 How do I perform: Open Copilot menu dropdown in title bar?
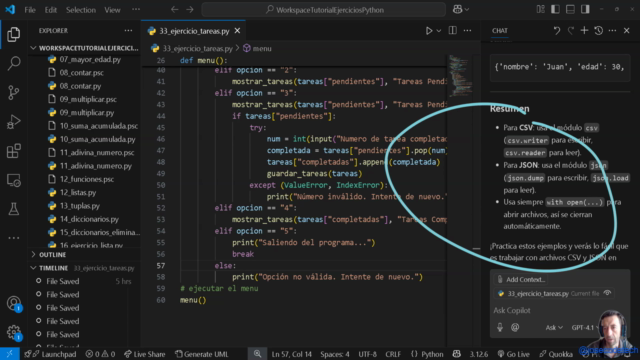[461, 9]
